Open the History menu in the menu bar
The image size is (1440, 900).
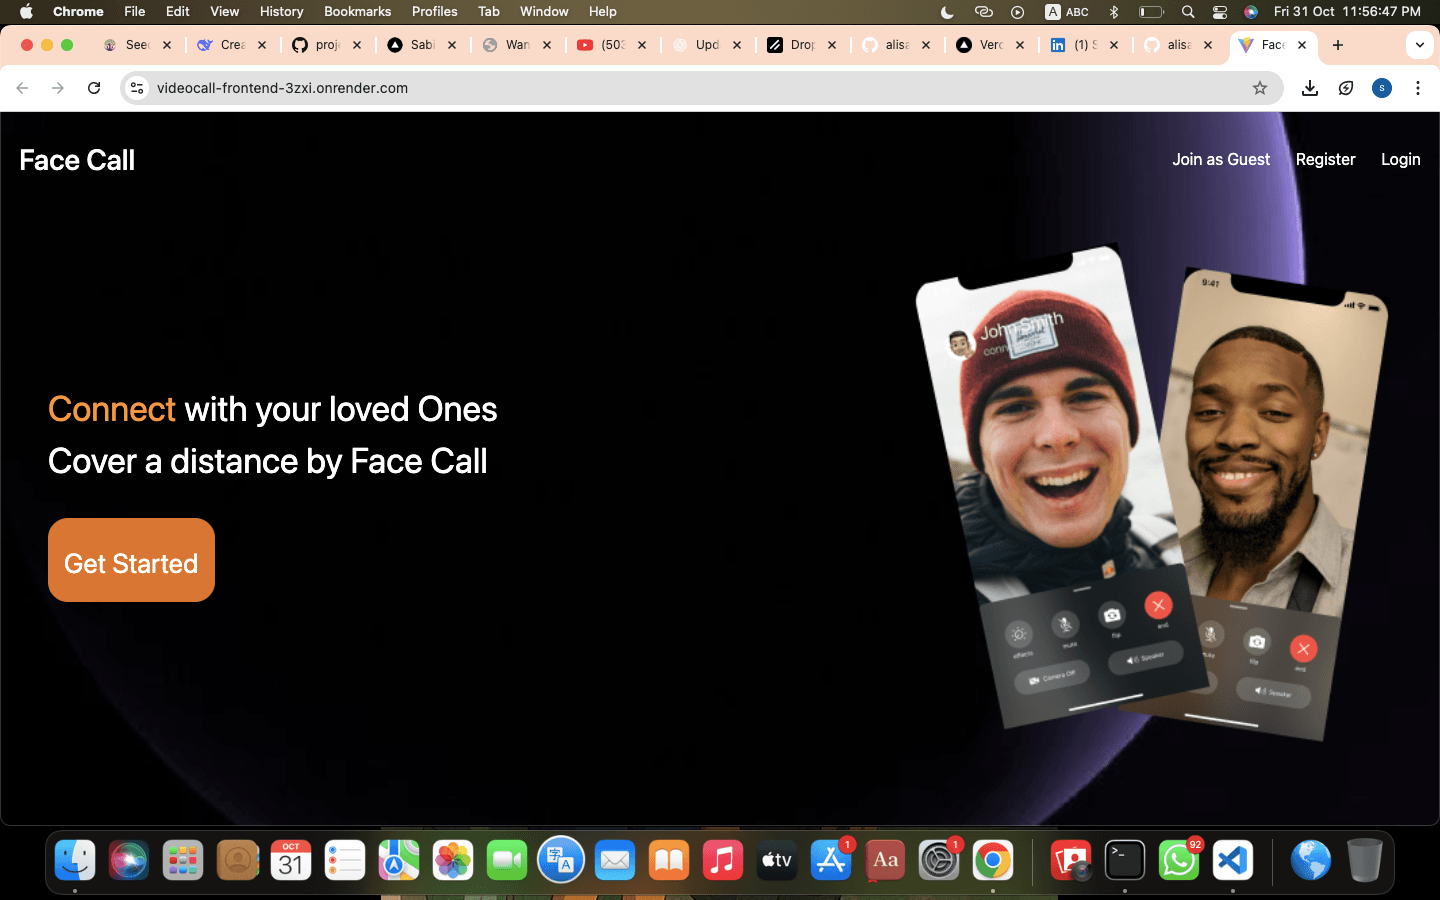click(x=281, y=12)
